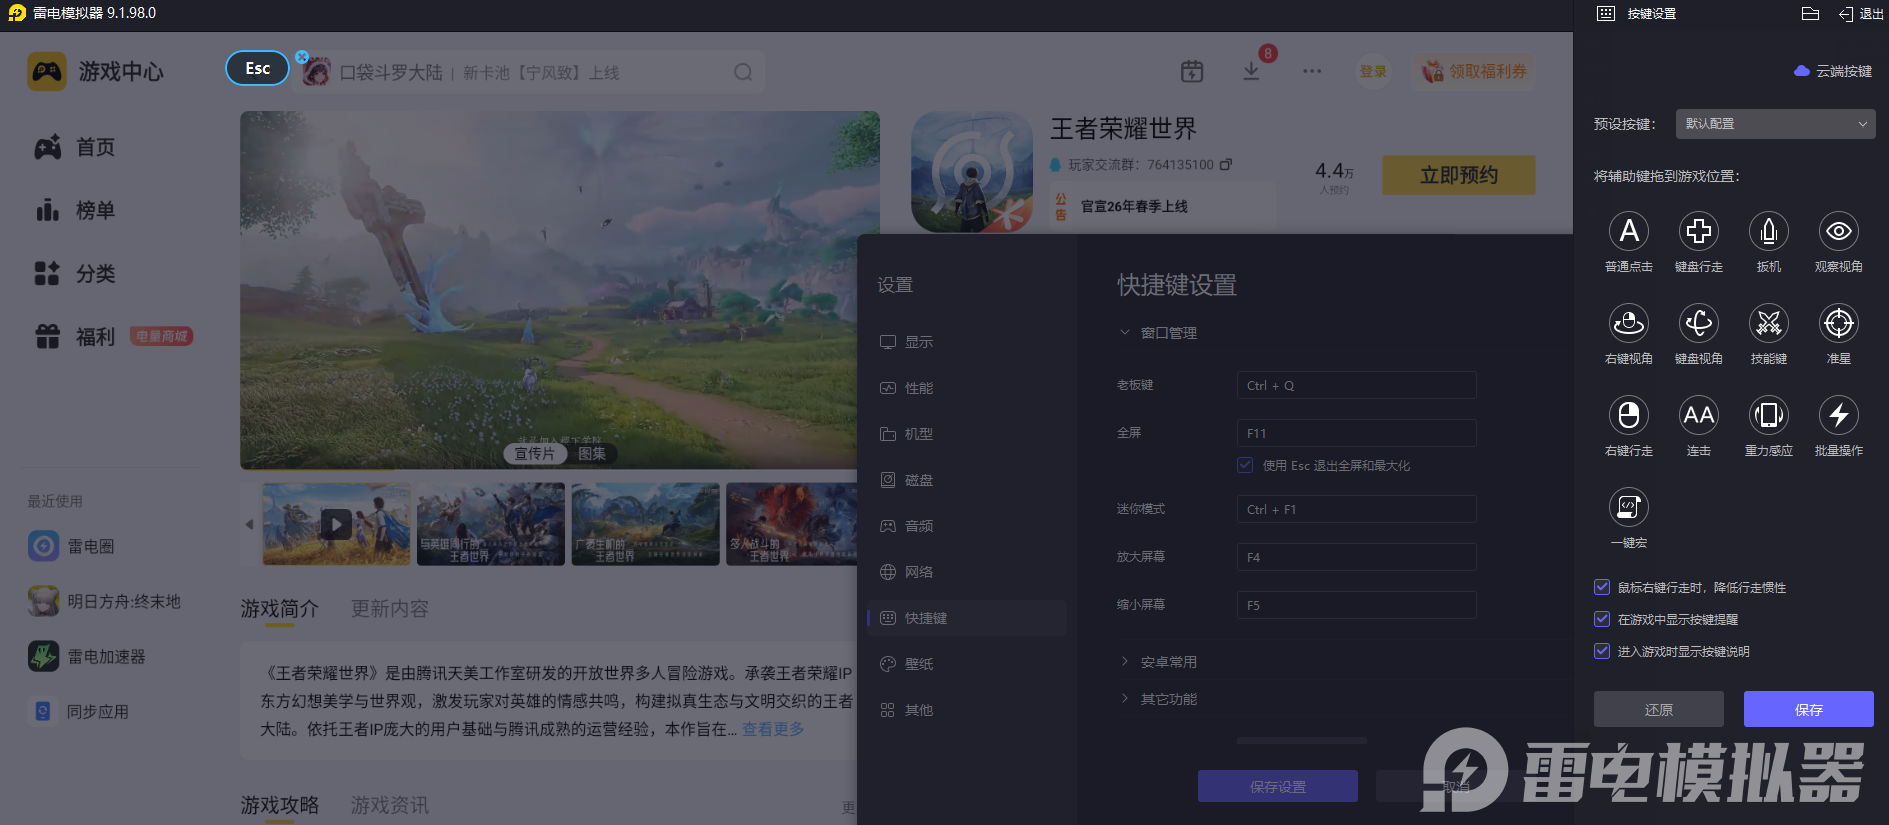
Task: Uncheck 在游戏中显示按键提醒 option
Action: (1602, 620)
